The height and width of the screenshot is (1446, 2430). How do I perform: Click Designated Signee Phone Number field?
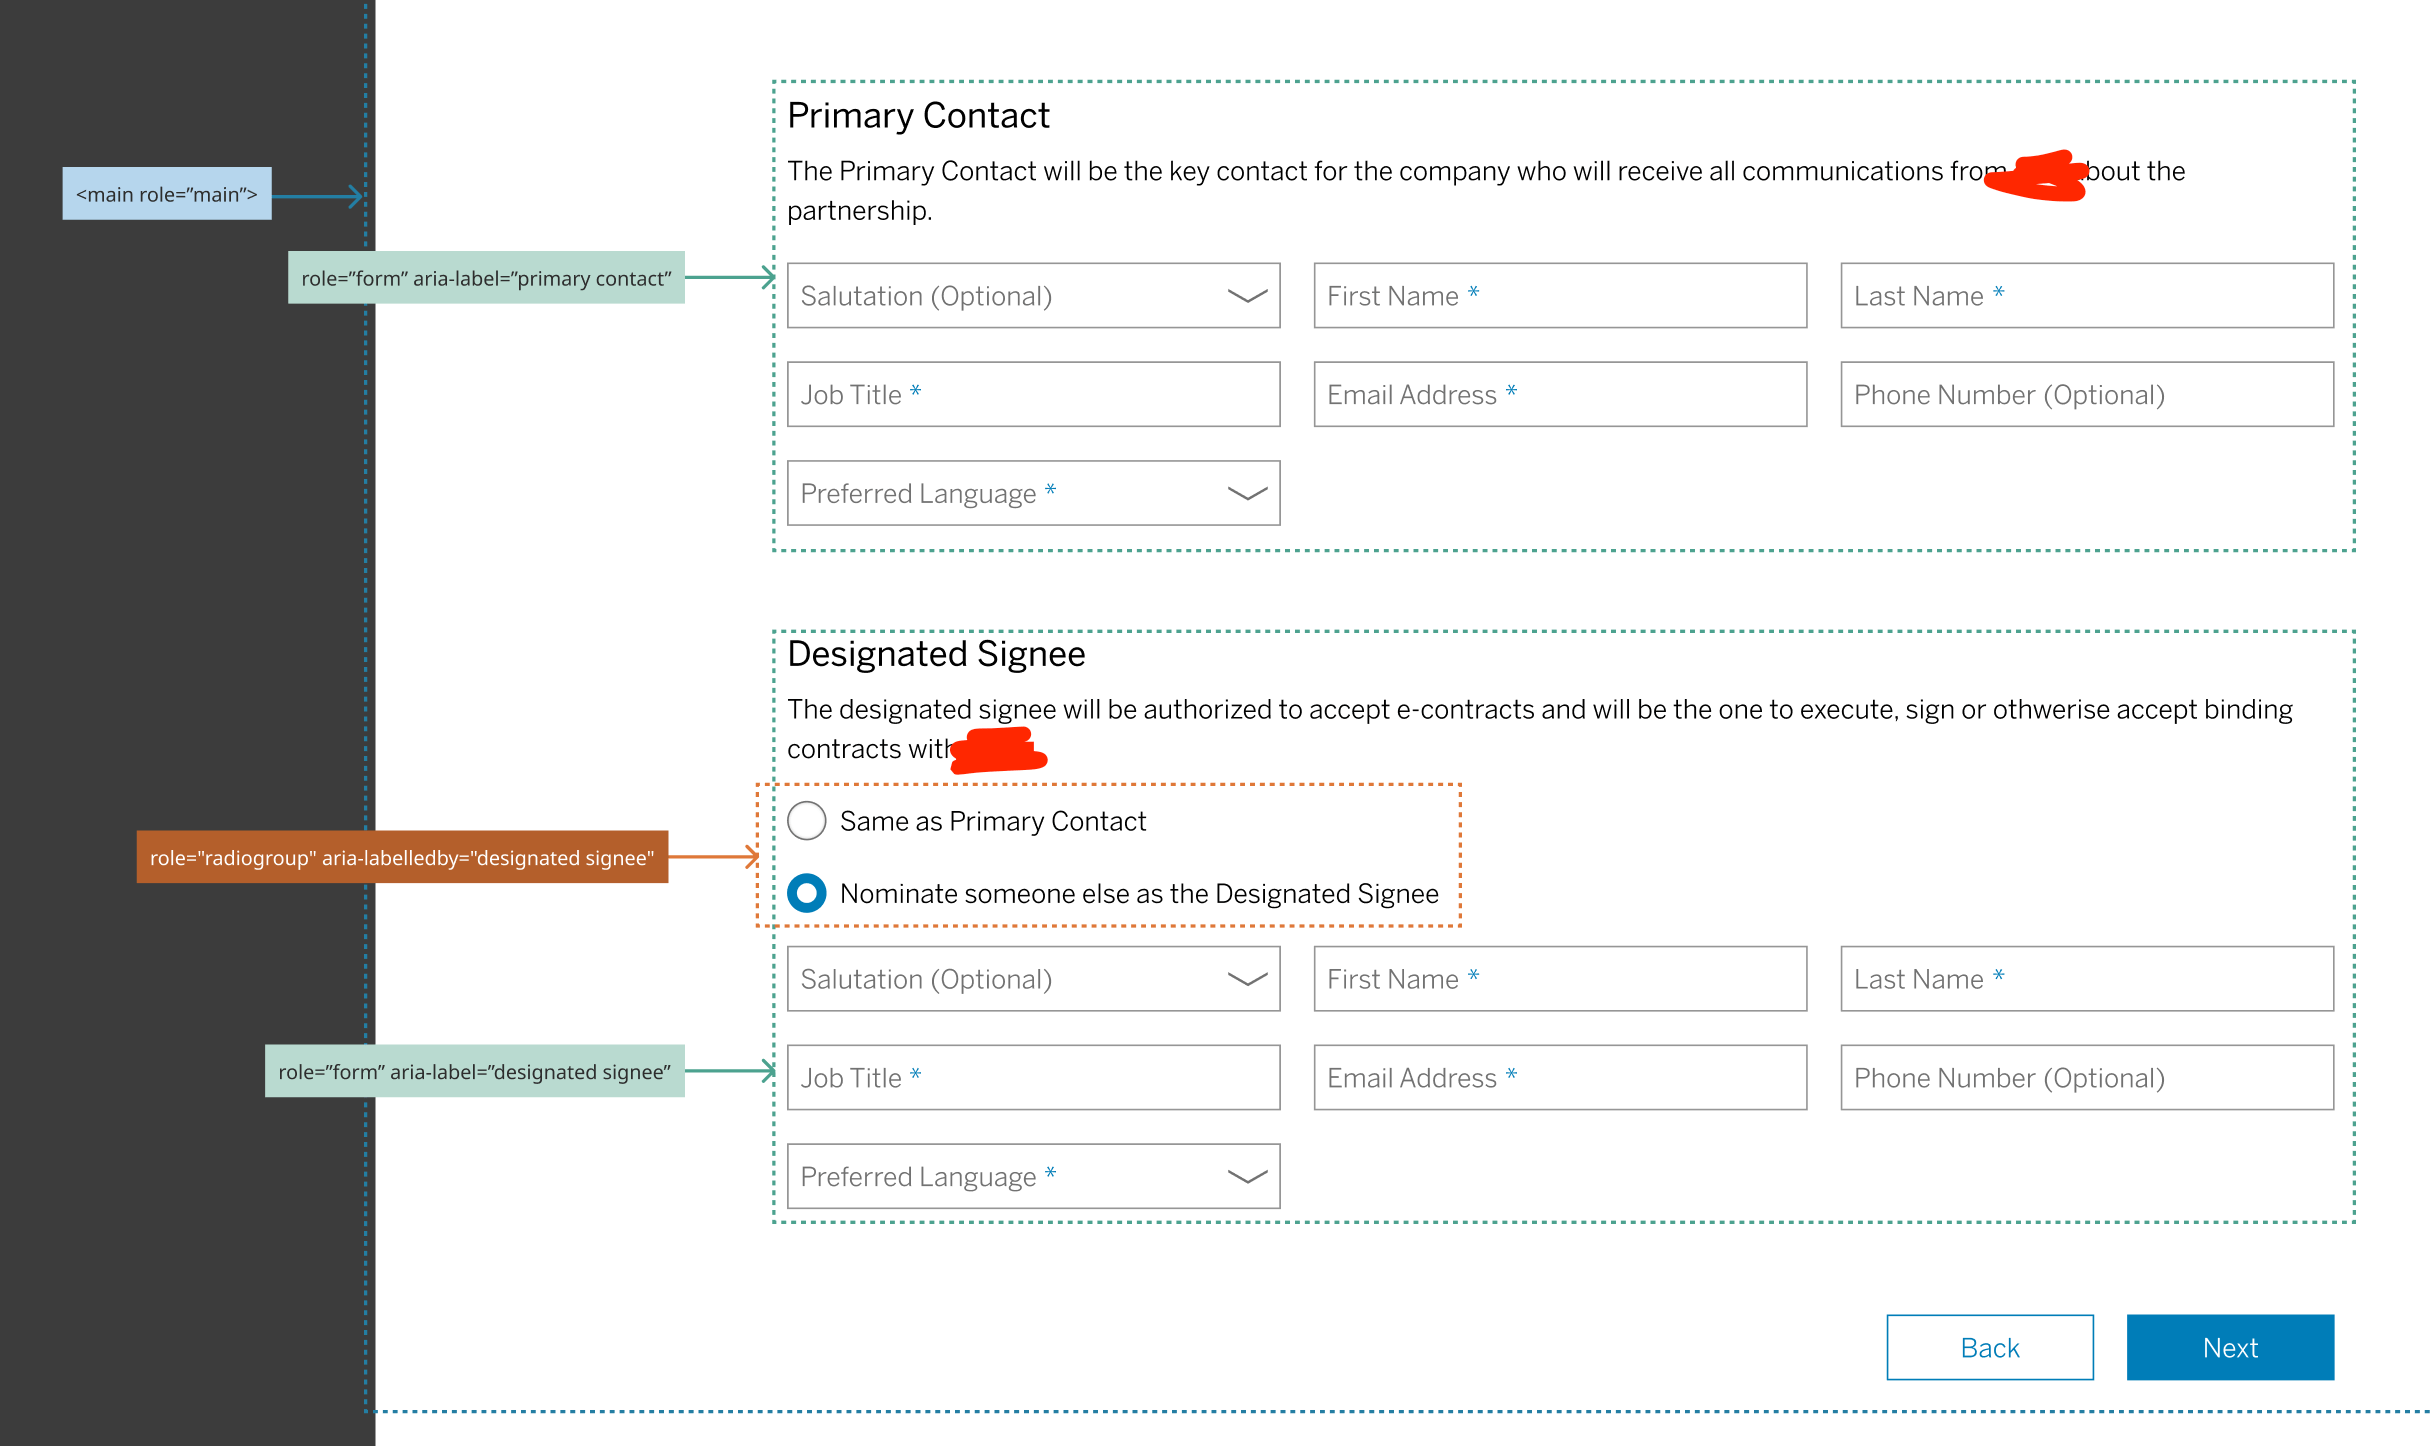(2086, 1077)
